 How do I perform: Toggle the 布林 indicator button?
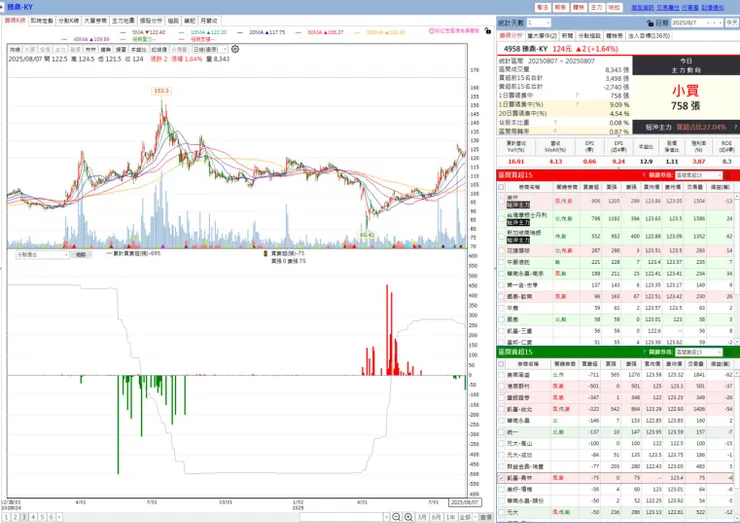[x=91, y=50]
